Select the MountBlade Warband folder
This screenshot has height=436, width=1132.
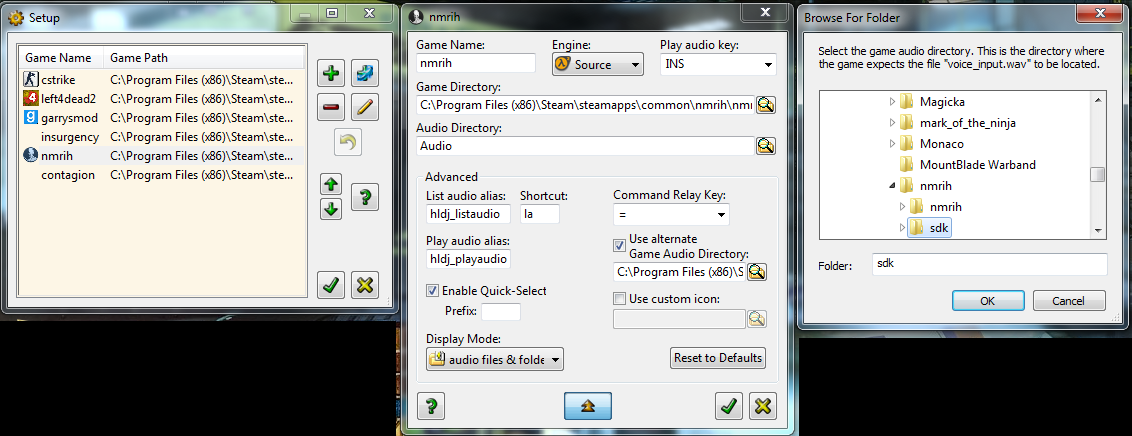[967, 165]
